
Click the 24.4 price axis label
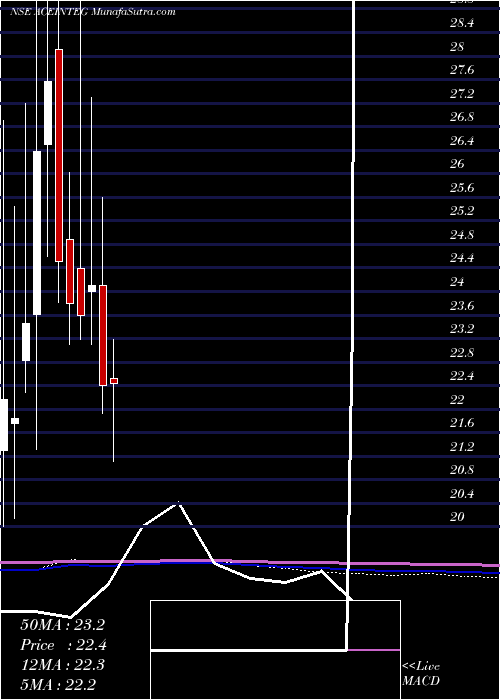pyautogui.click(x=462, y=258)
